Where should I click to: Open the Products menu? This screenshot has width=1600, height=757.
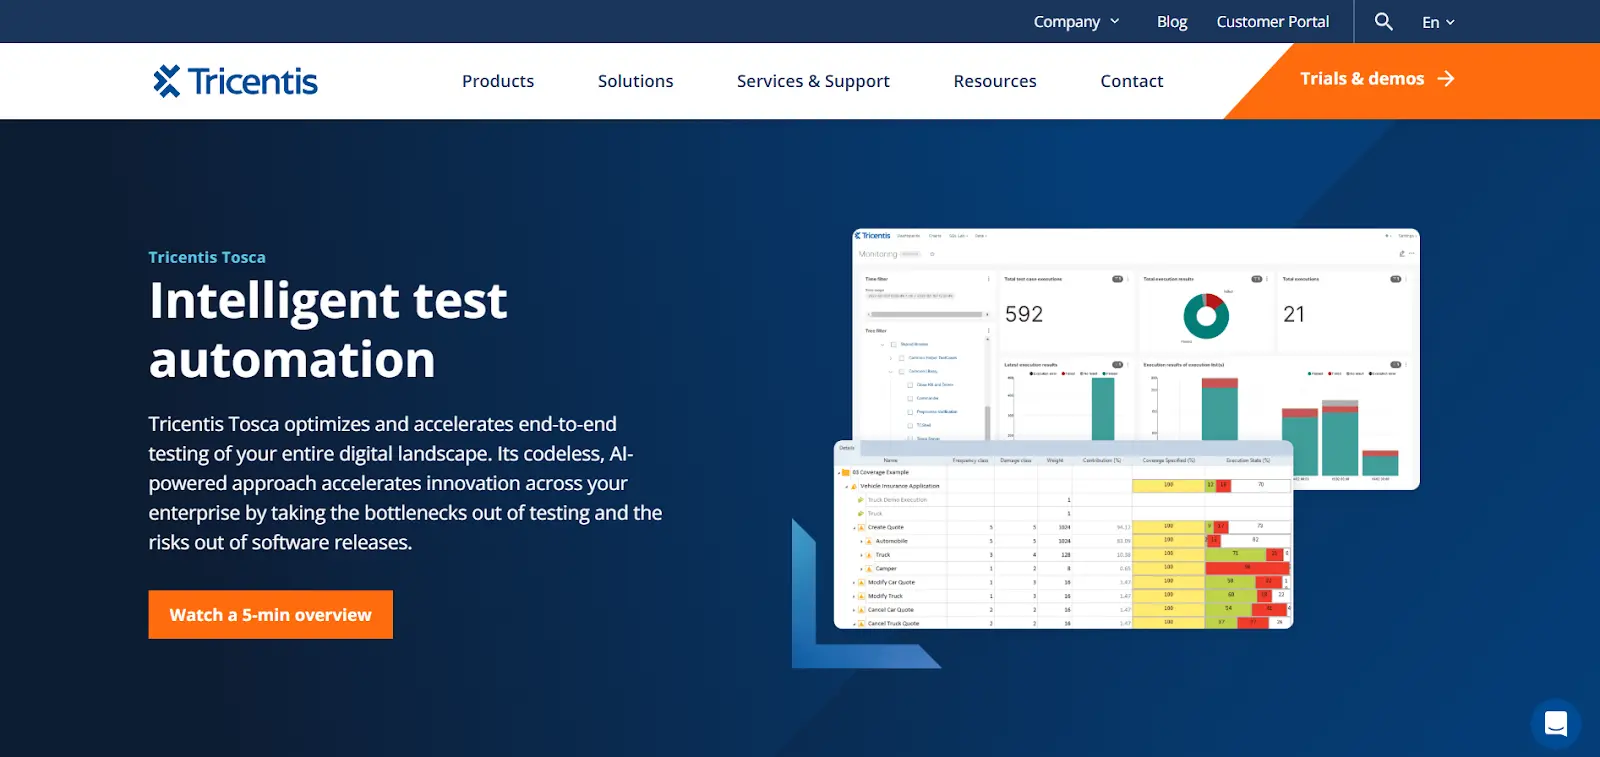tap(498, 81)
